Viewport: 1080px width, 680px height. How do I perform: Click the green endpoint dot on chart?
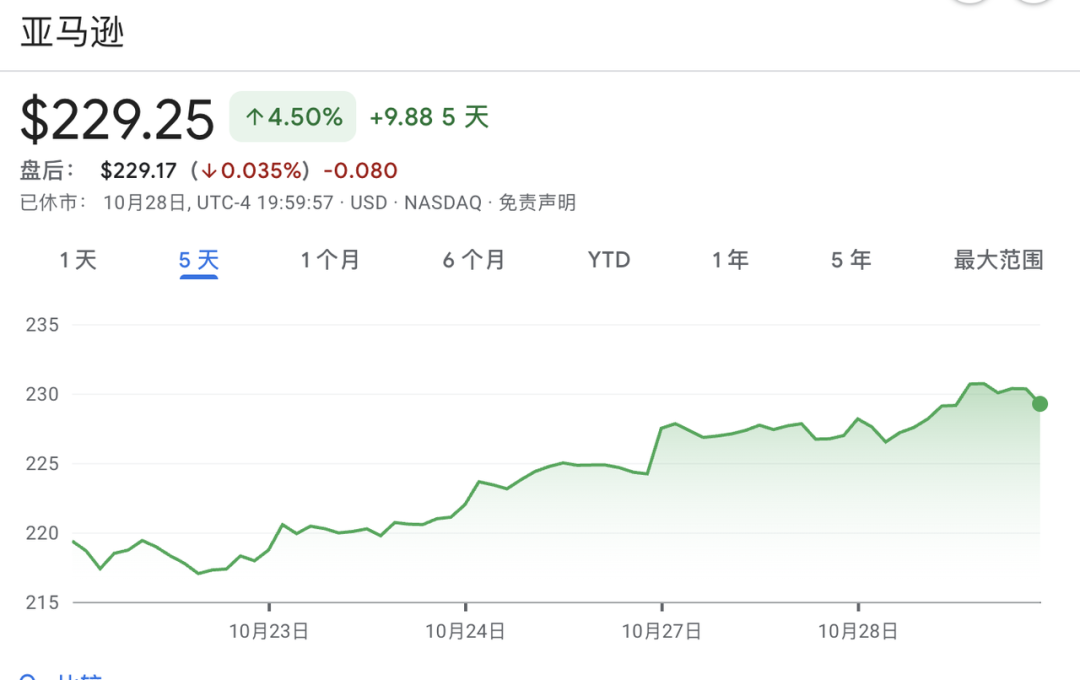(x=1040, y=404)
